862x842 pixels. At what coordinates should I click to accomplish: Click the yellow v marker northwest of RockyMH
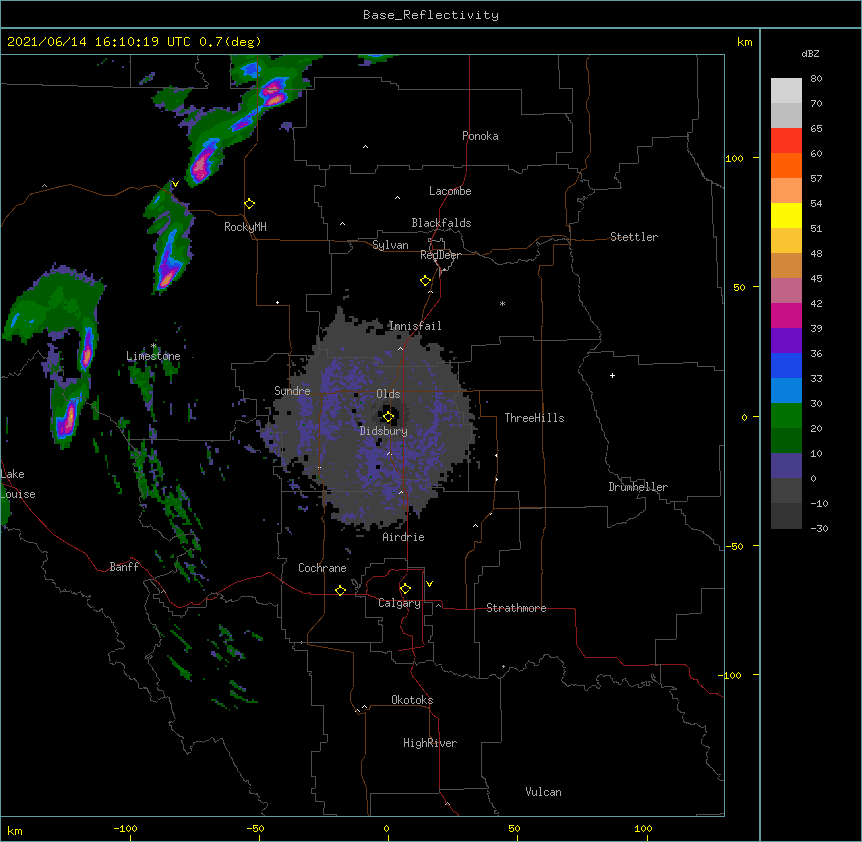tap(175, 184)
